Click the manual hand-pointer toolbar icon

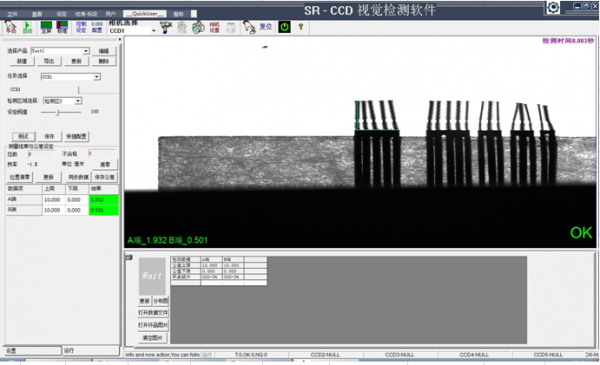point(10,27)
